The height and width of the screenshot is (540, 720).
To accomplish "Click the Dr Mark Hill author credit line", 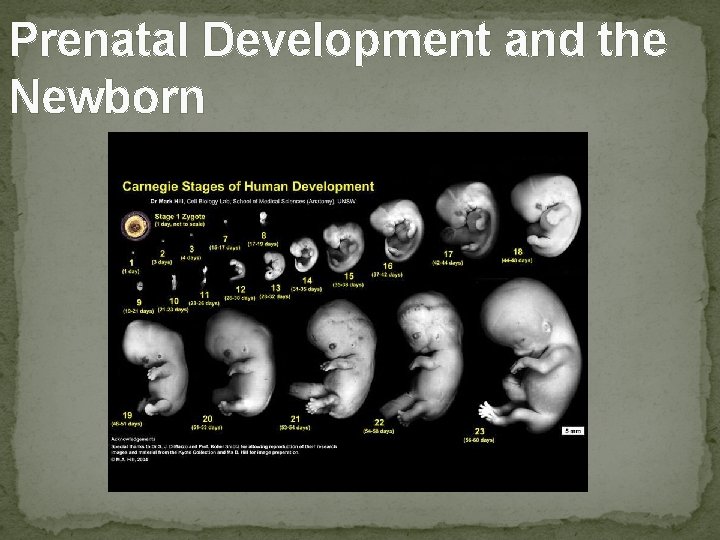I will click(254, 201).
